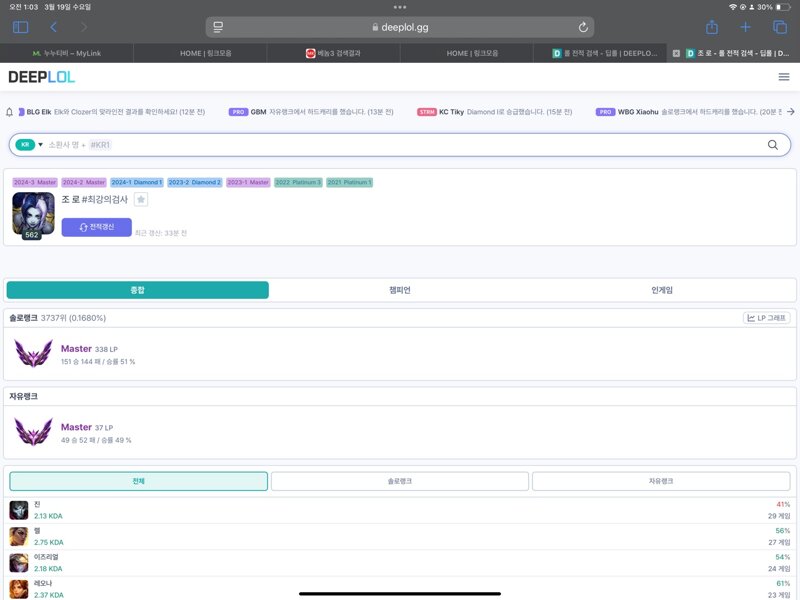The image size is (800, 600).
Task: Open the page menu icon in address bar
Action: (218, 27)
